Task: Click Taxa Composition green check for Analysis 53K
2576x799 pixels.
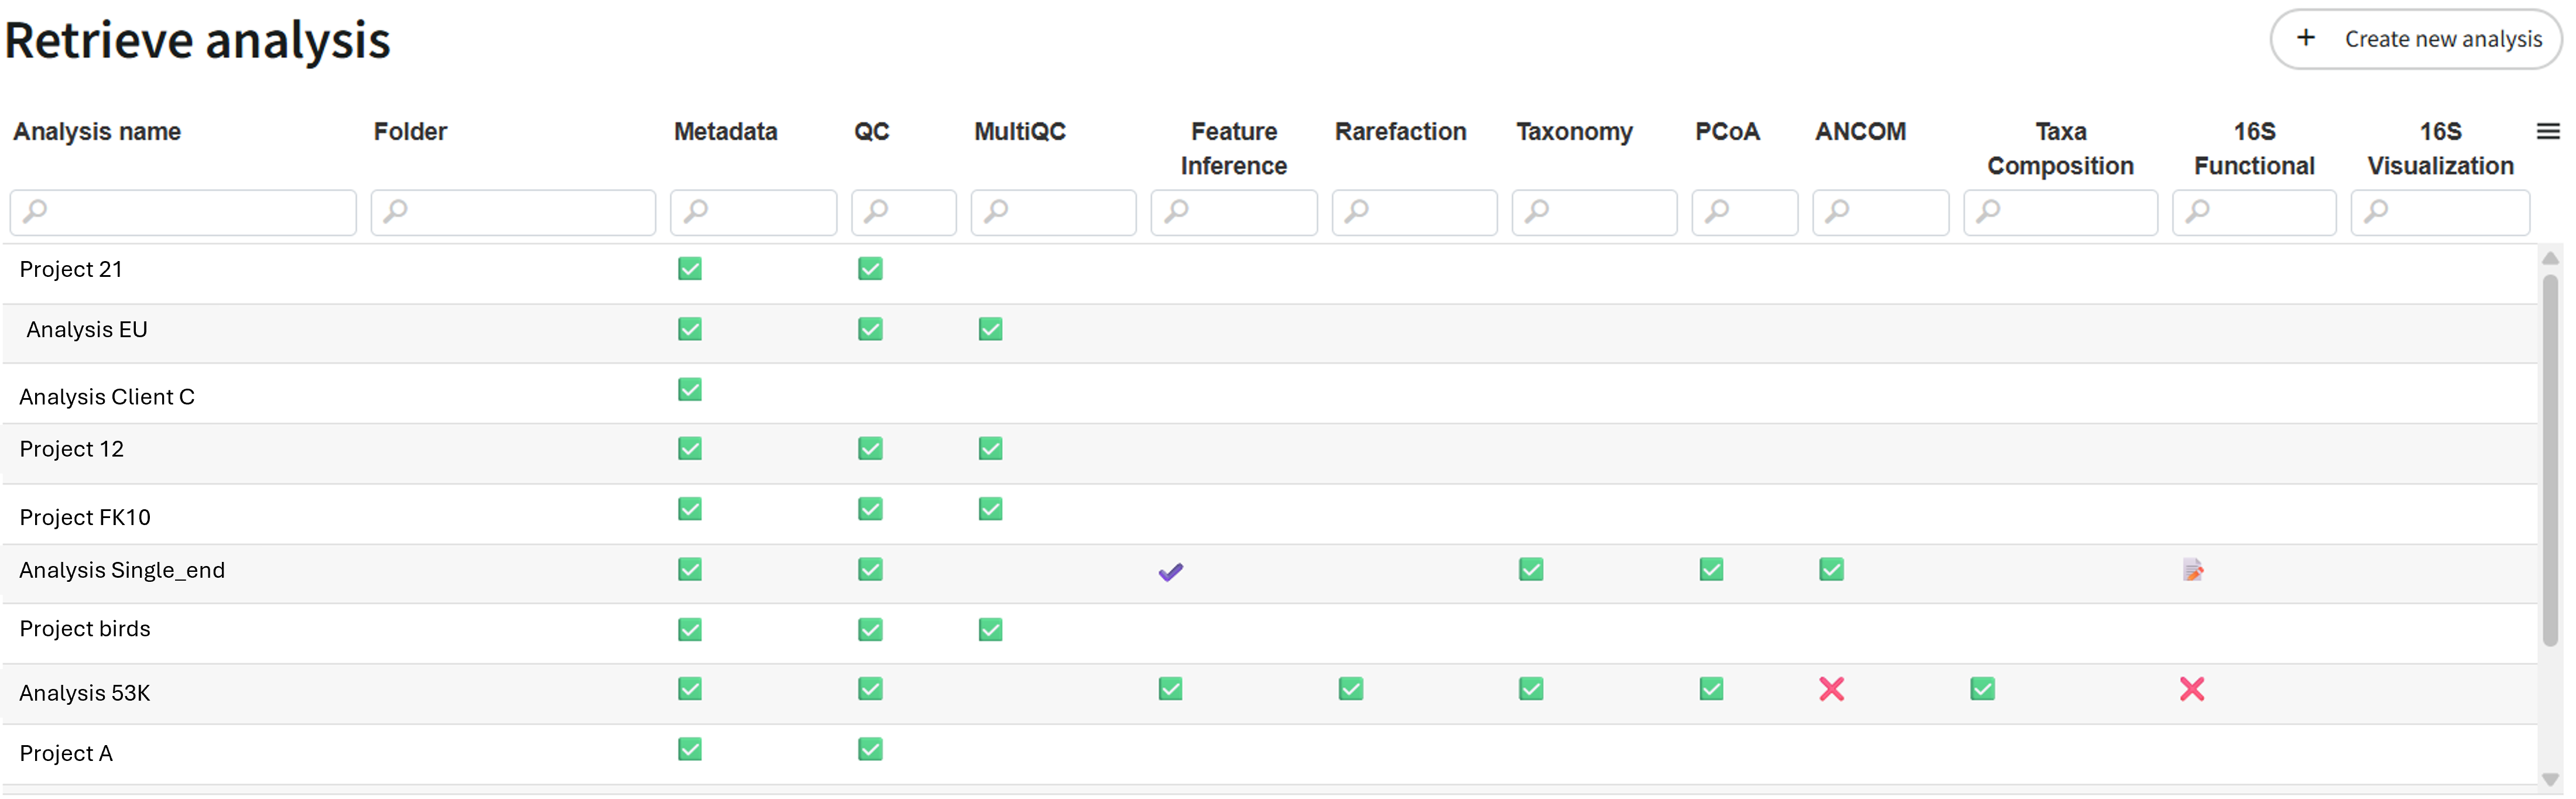Action: [x=1982, y=689]
